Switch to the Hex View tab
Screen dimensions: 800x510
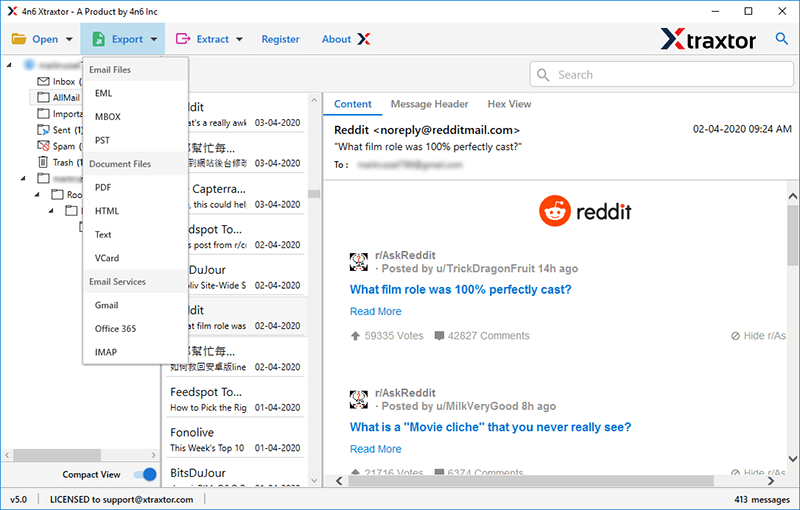tap(509, 104)
